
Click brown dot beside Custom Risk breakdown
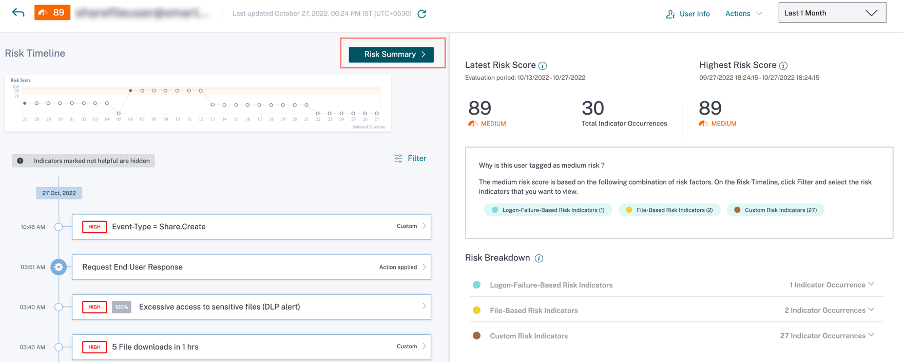[477, 335]
